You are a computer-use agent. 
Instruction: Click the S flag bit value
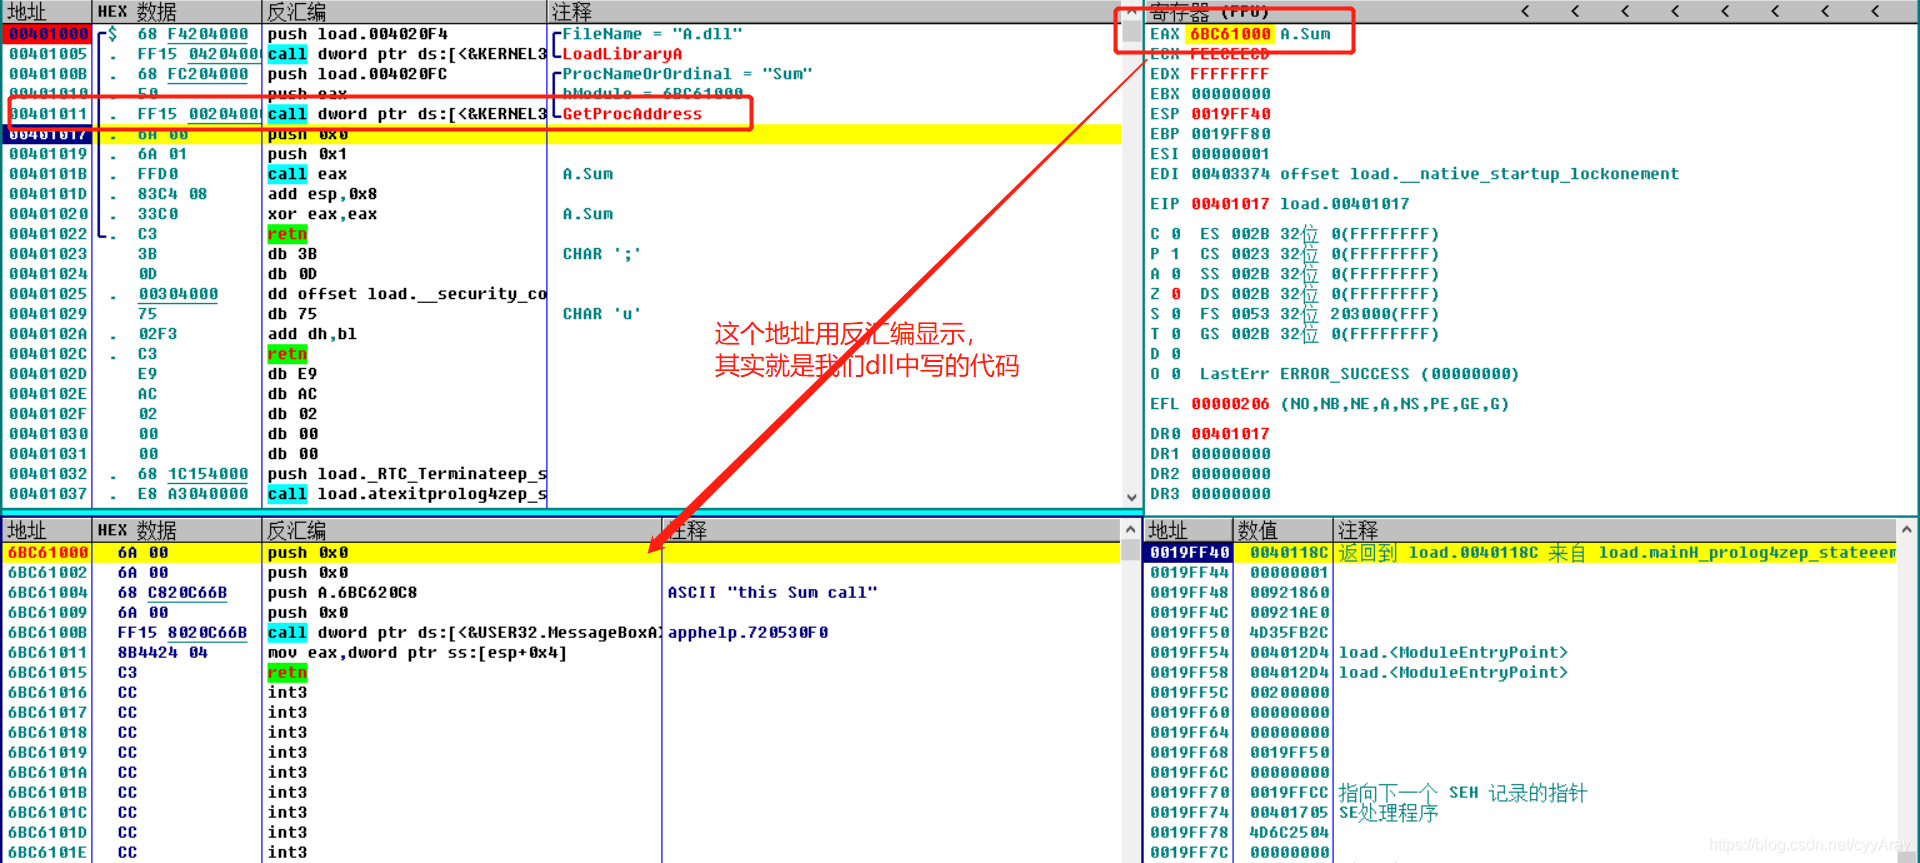1176,314
